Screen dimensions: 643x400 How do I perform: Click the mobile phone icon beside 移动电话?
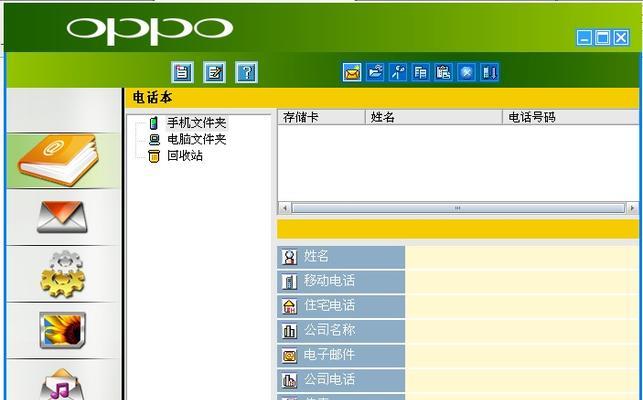290,281
